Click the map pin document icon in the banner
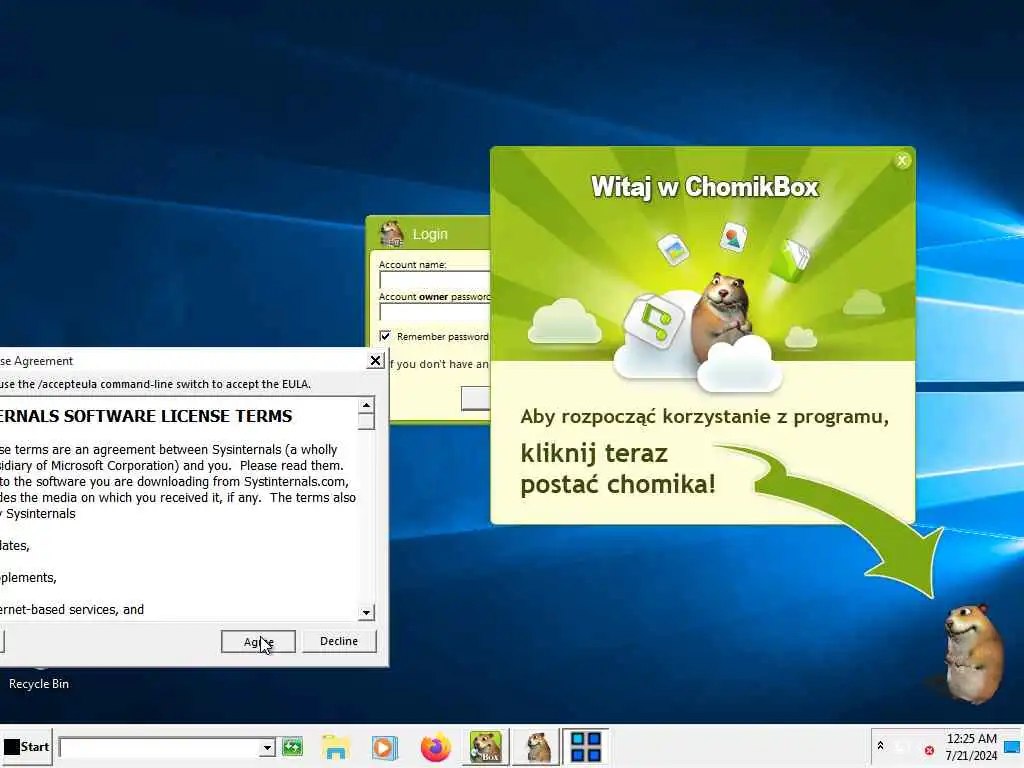1024x768 pixels. click(733, 238)
